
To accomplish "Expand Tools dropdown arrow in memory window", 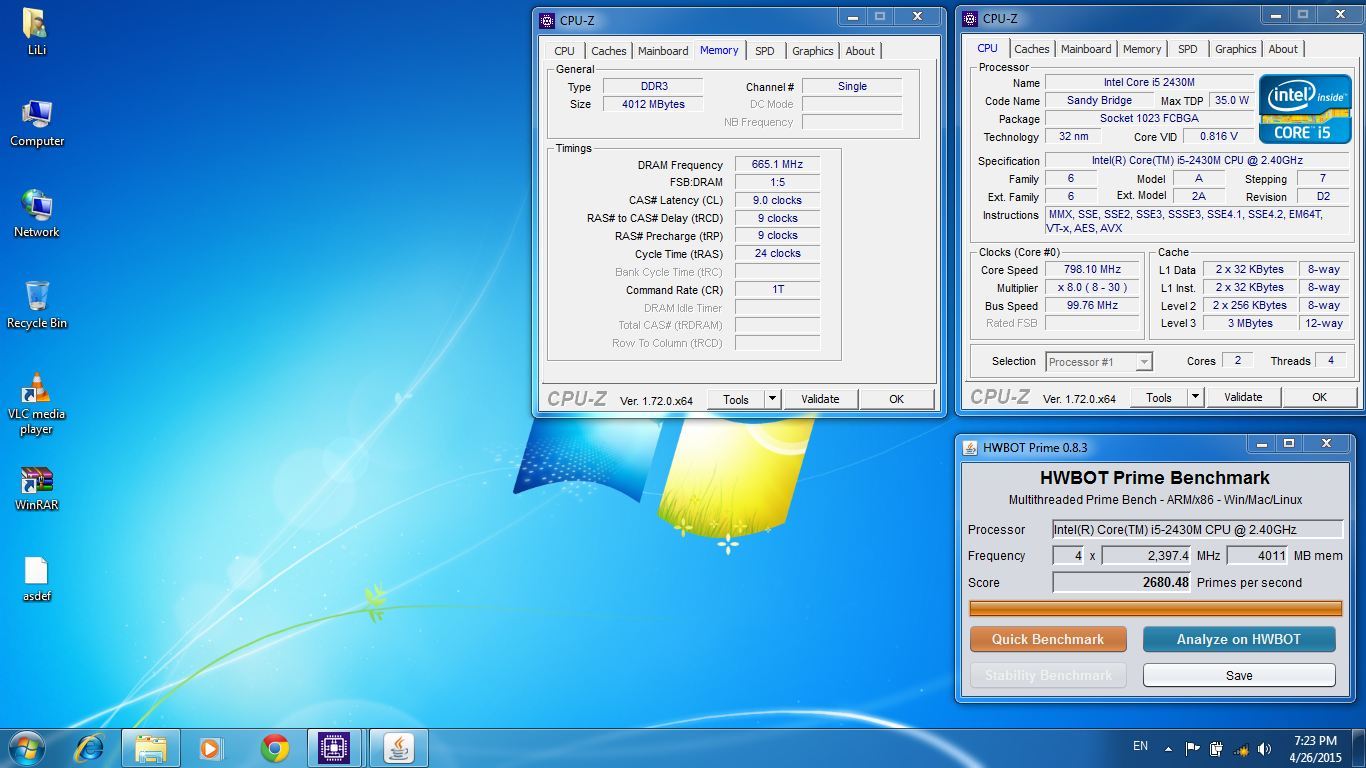I will (772, 399).
